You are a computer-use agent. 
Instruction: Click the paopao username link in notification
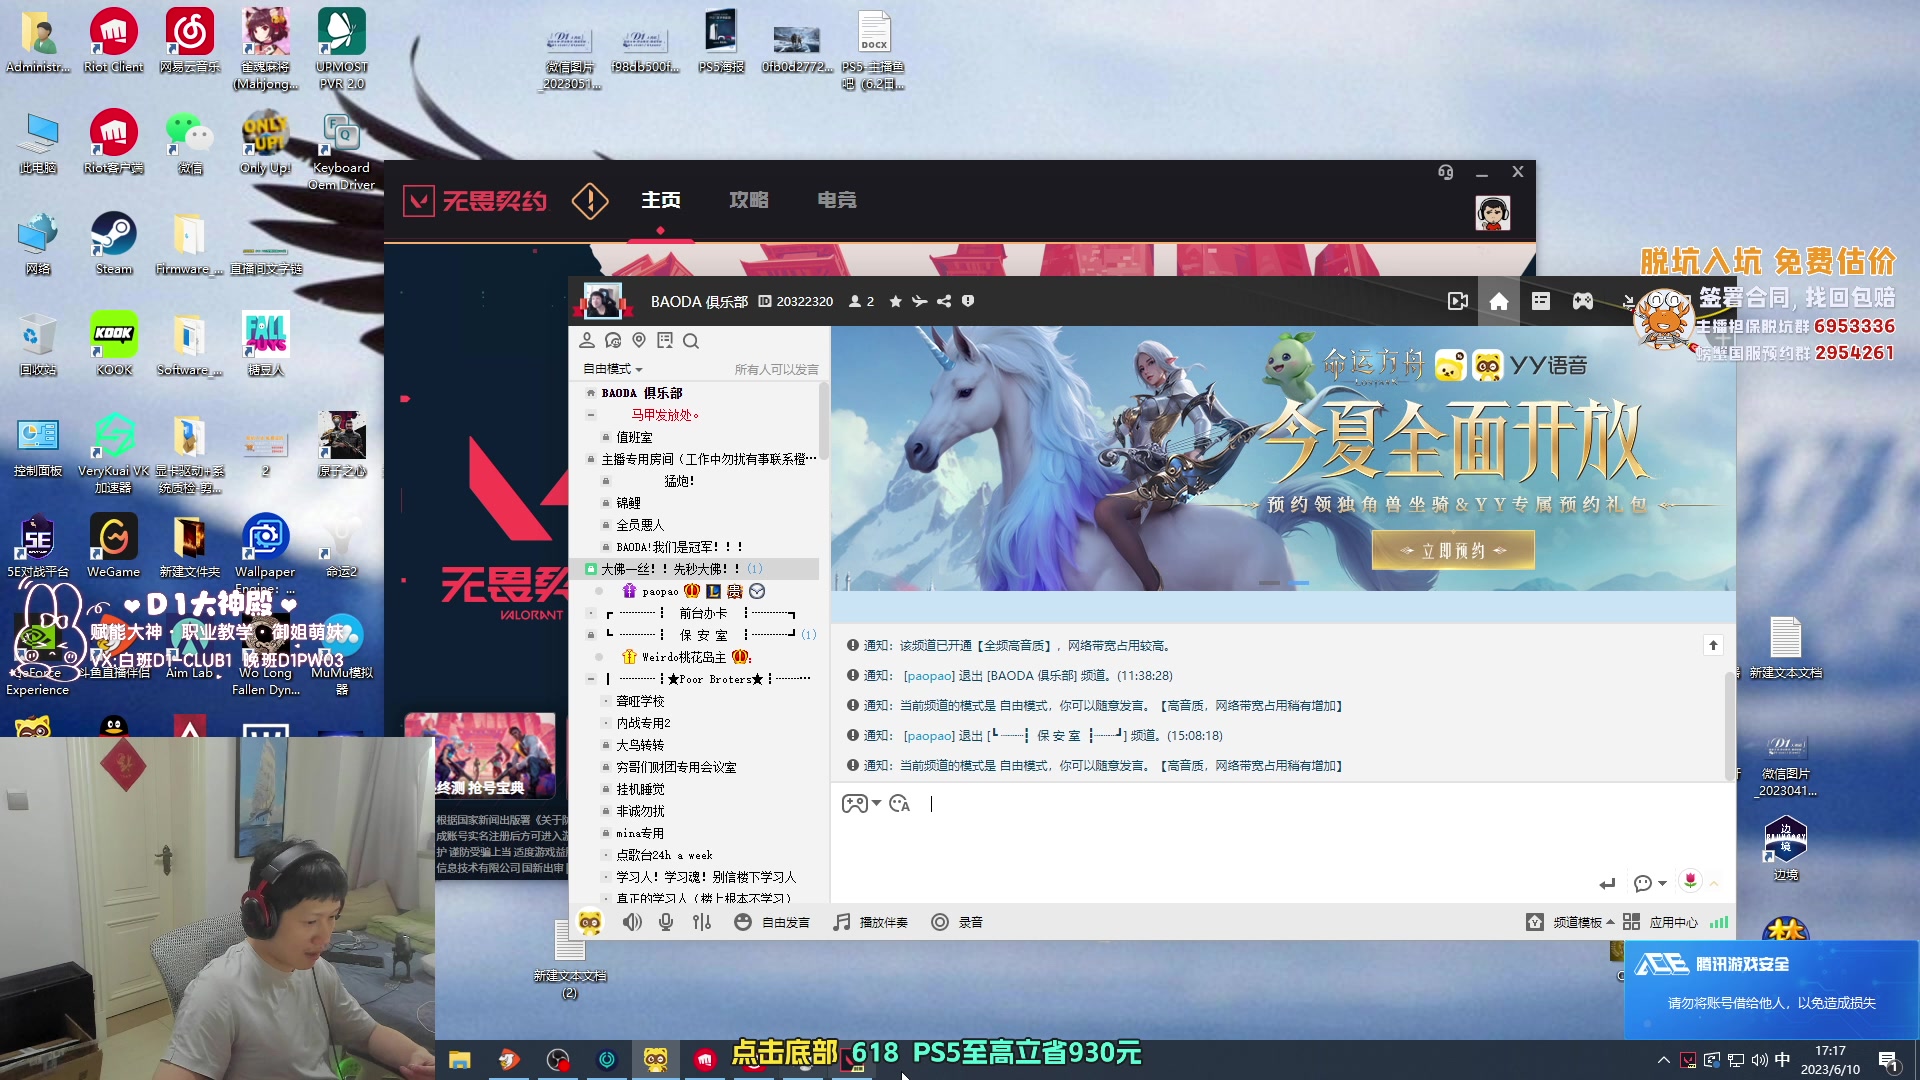point(929,676)
